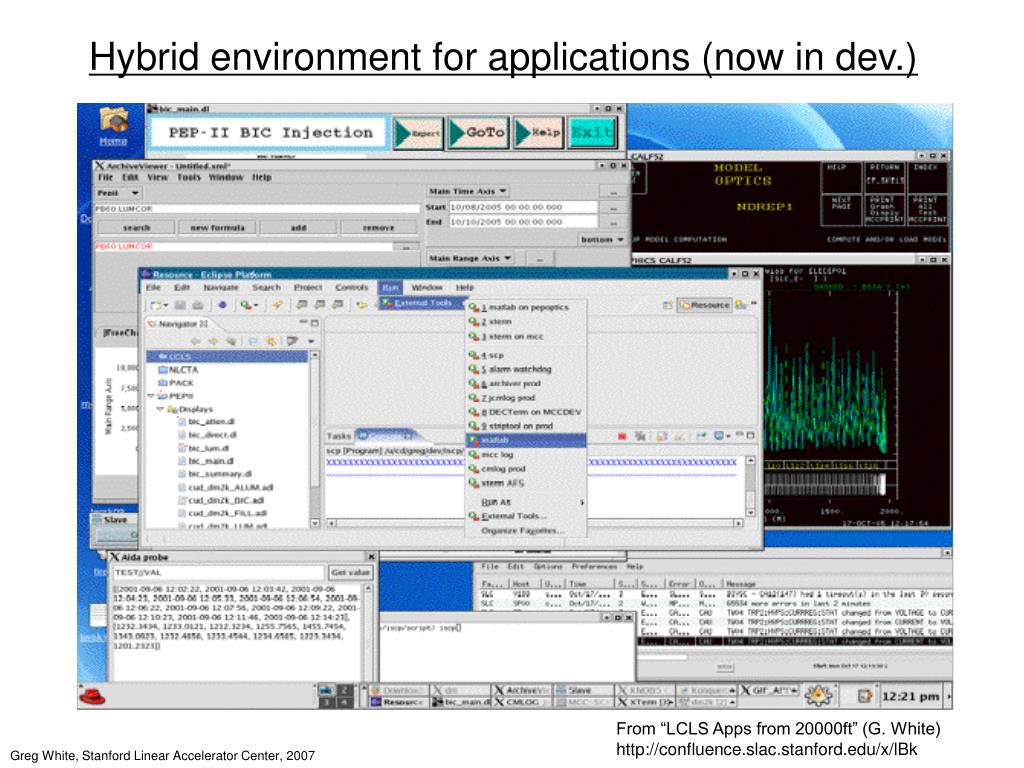Click the red Terminate icon in Console toolbar
Image resolution: width=1024 pixels, height=768 pixels.
[622, 436]
